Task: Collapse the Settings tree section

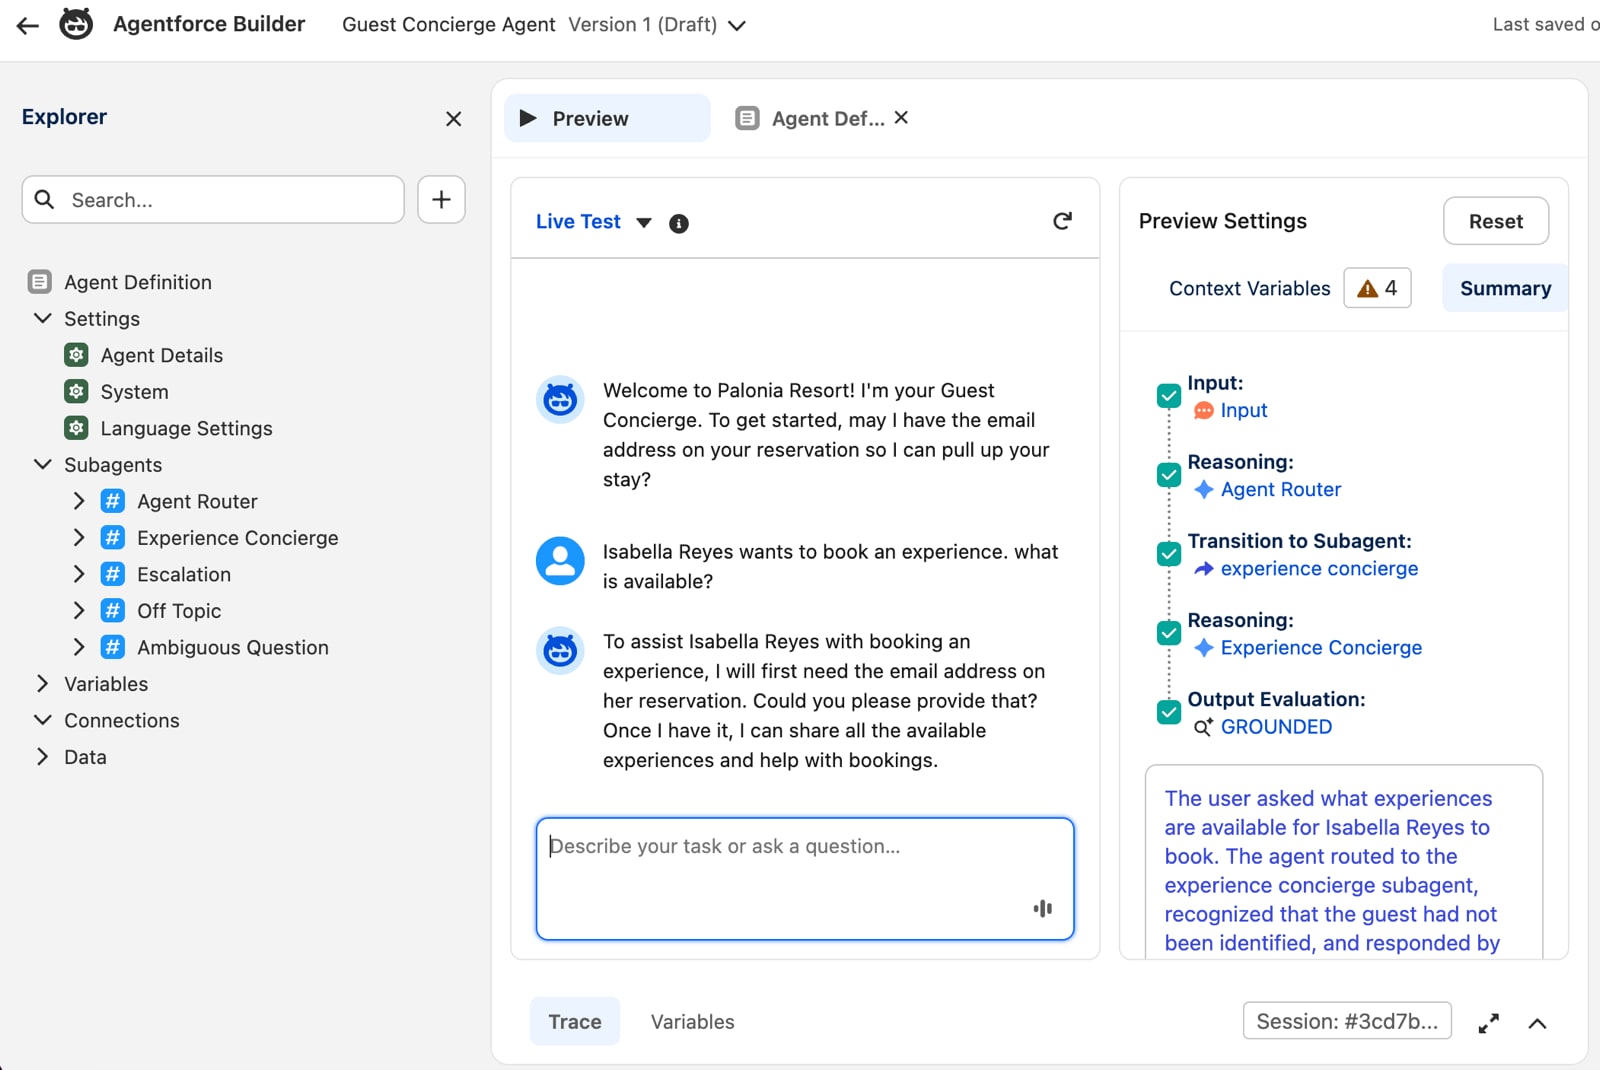Action: pos(42,318)
